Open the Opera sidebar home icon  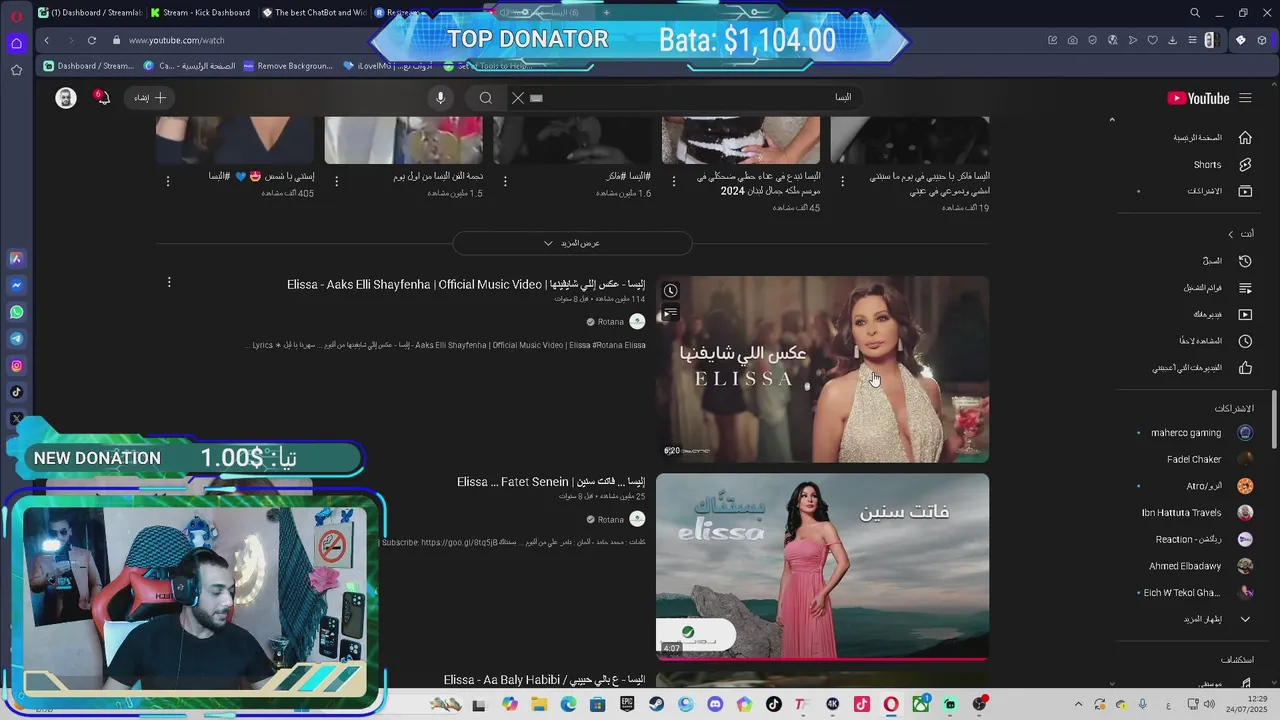point(16,43)
